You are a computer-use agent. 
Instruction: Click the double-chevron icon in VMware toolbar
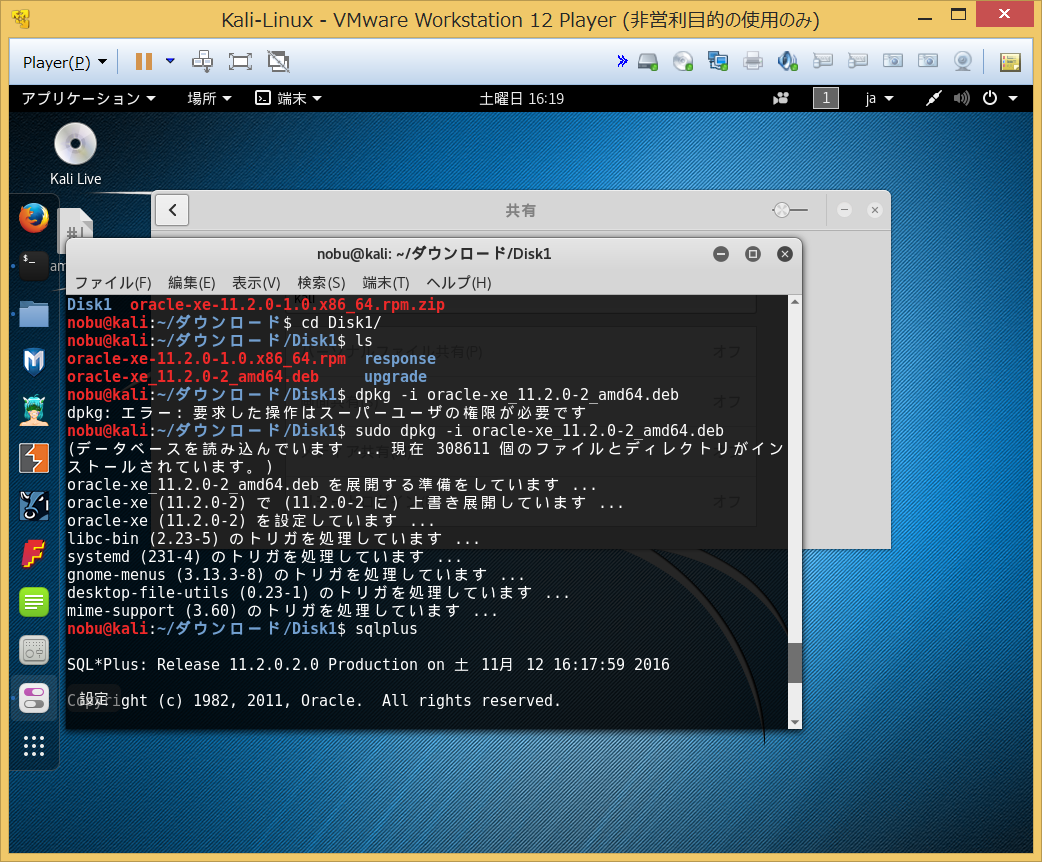pyautogui.click(x=622, y=61)
